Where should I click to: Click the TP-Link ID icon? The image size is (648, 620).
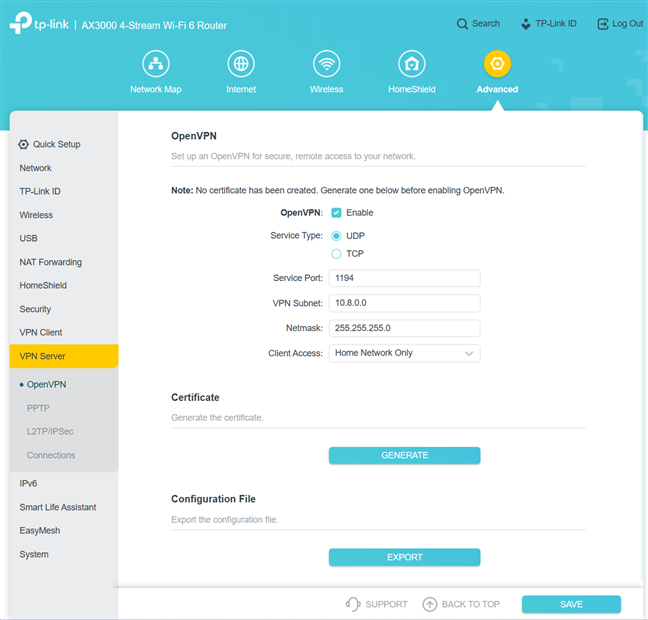point(526,24)
